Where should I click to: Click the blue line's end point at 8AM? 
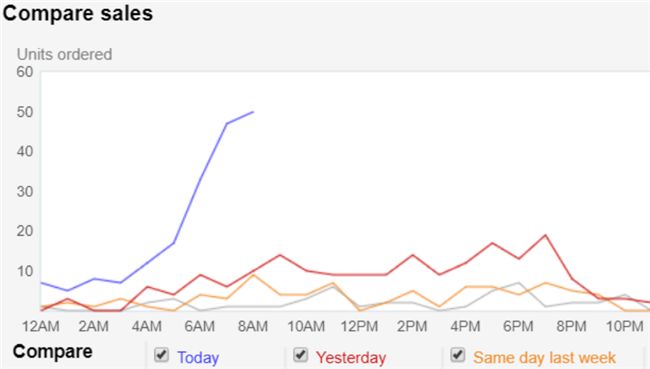click(253, 112)
